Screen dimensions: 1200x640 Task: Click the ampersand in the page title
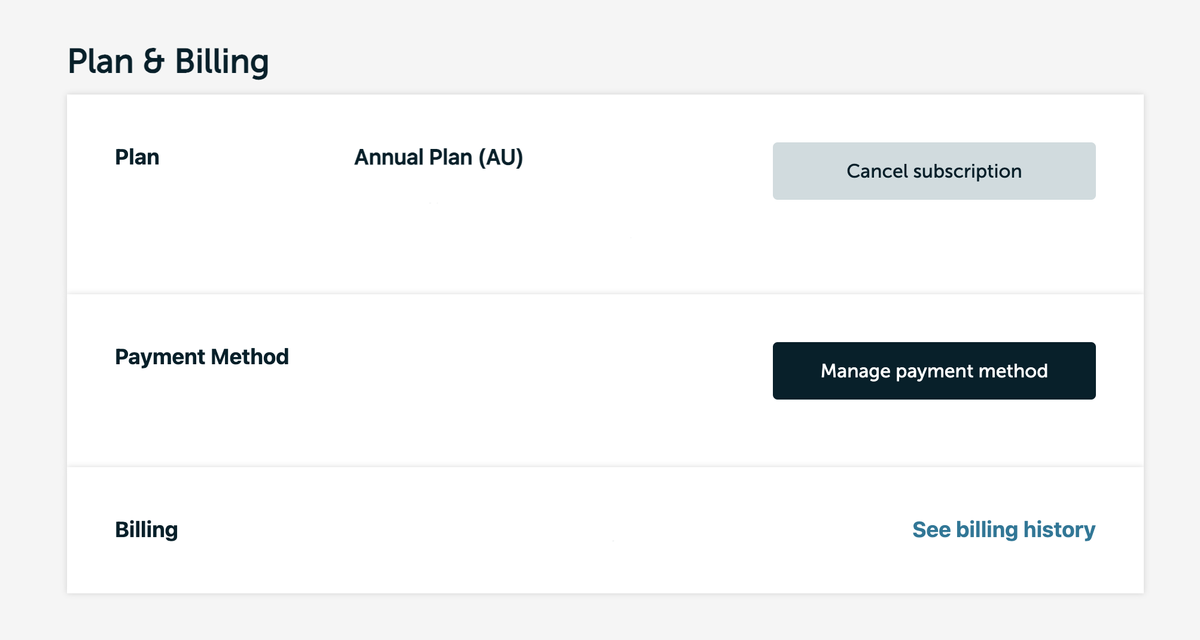point(153,62)
